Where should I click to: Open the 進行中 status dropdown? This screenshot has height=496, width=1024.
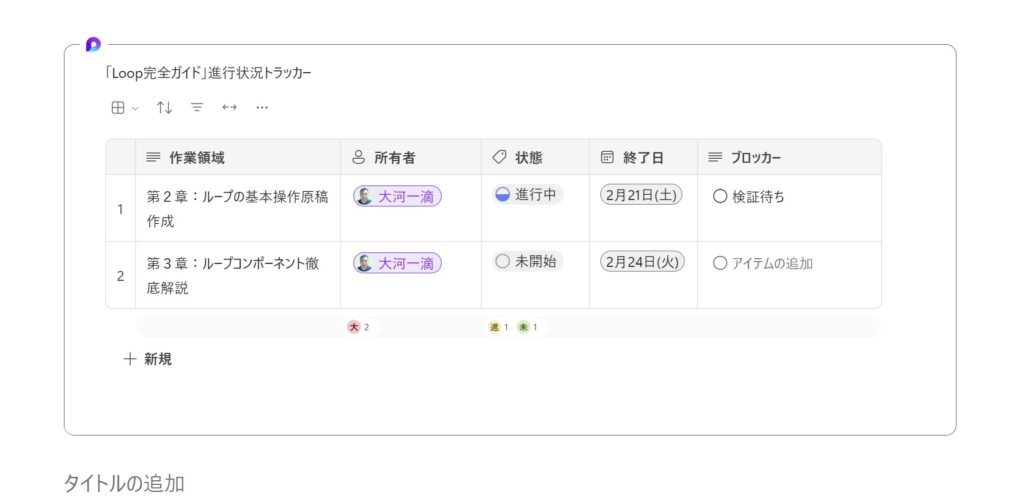528,195
